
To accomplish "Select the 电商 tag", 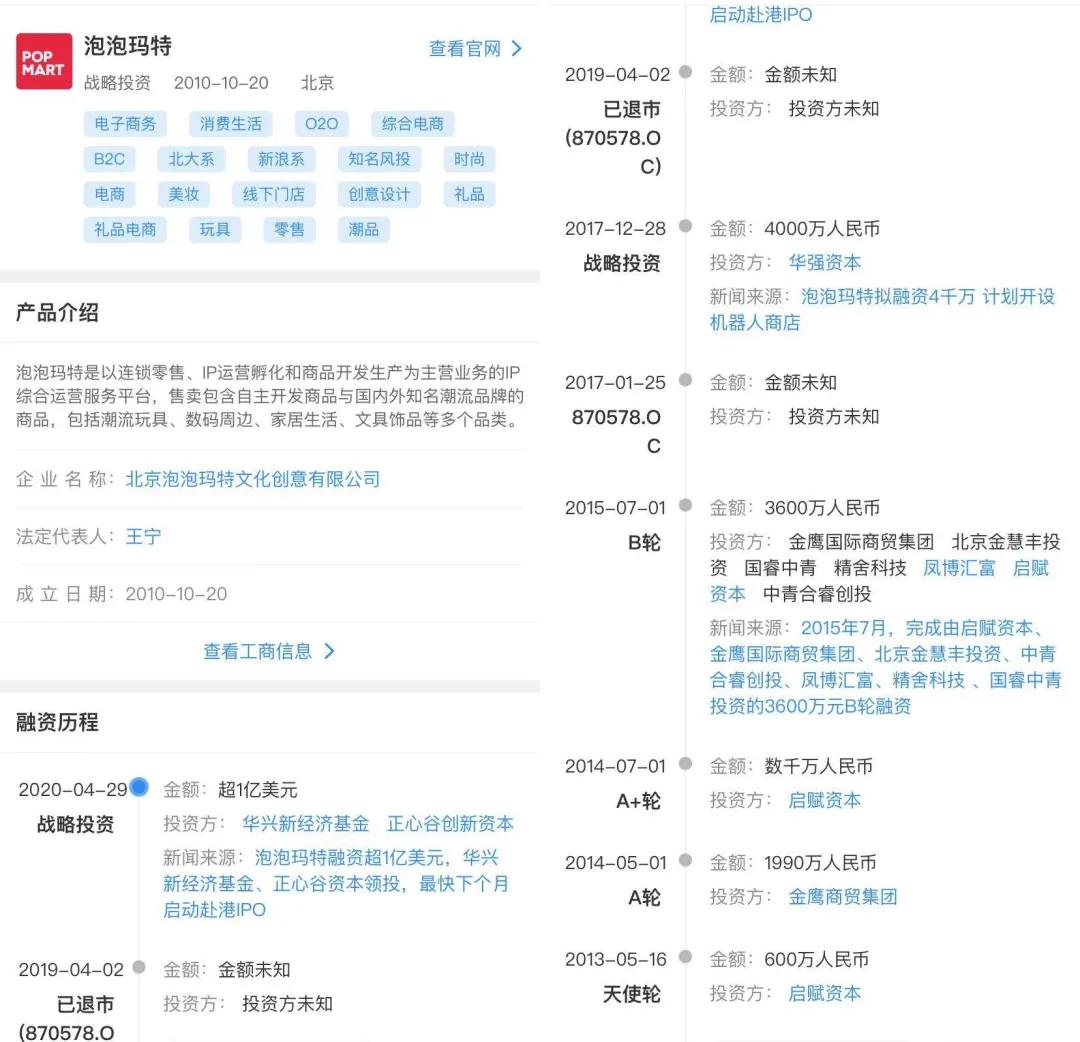I will [110, 194].
